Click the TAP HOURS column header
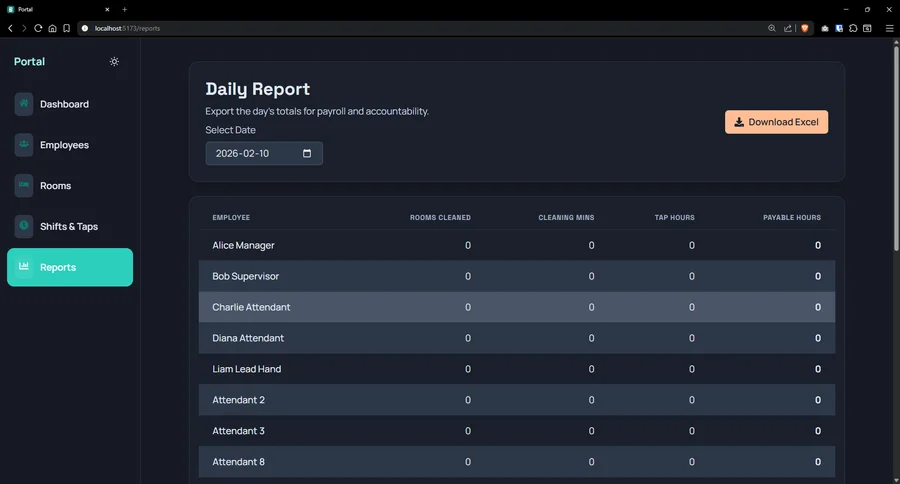The image size is (900, 484). pos(674,218)
